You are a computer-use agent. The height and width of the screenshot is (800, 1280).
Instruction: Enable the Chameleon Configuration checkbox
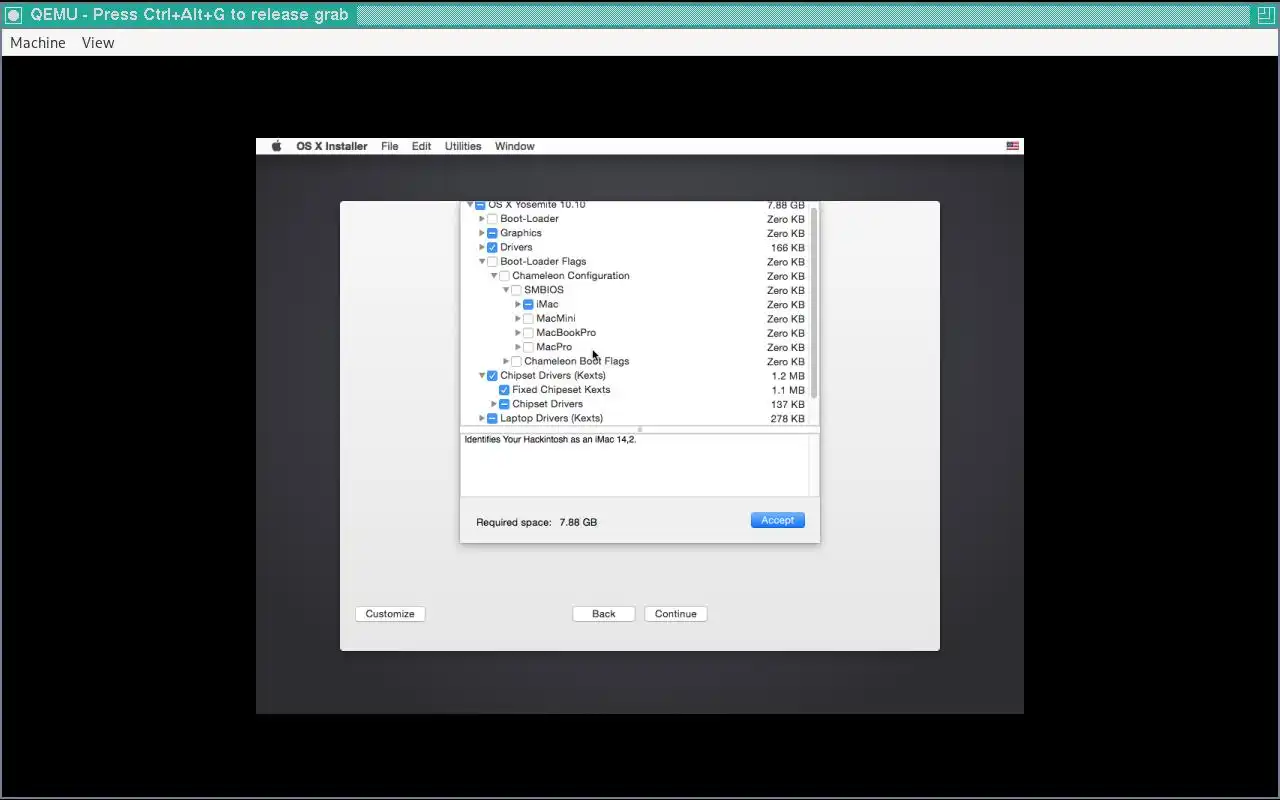click(504, 276)
